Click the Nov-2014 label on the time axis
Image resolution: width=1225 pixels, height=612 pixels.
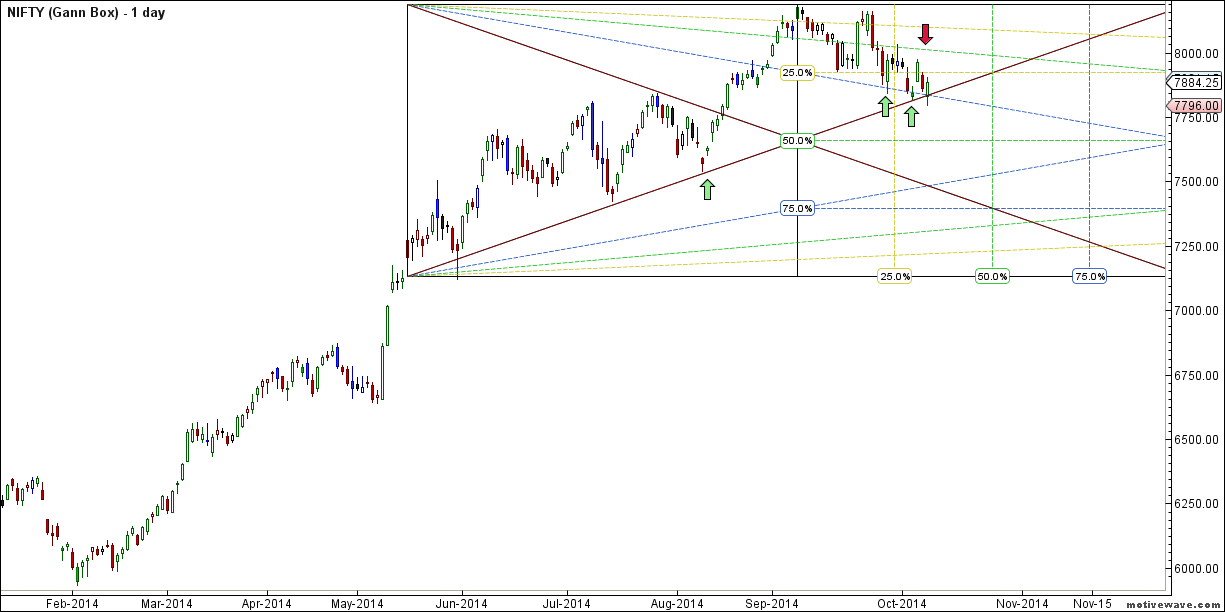coord(1022,604)
